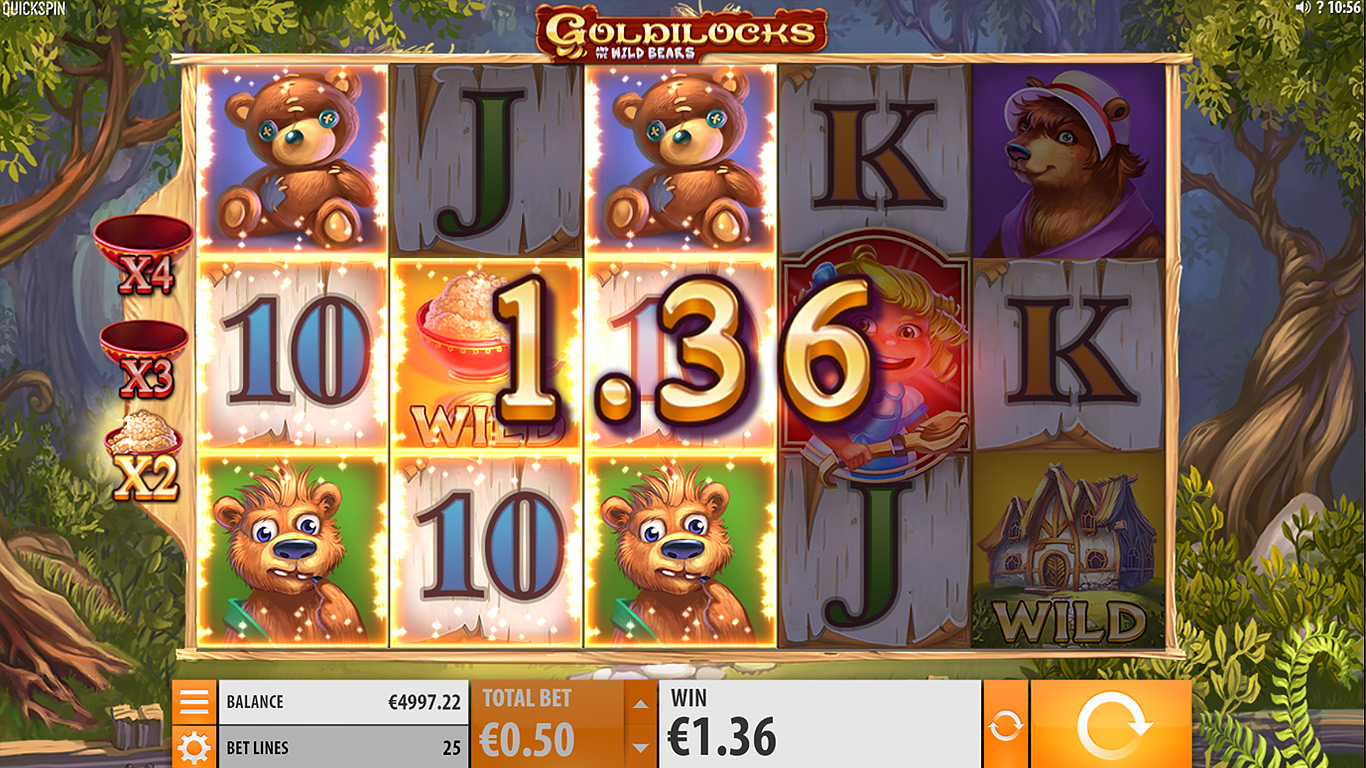Select the cottage WILD symbol

(1069, 551)
